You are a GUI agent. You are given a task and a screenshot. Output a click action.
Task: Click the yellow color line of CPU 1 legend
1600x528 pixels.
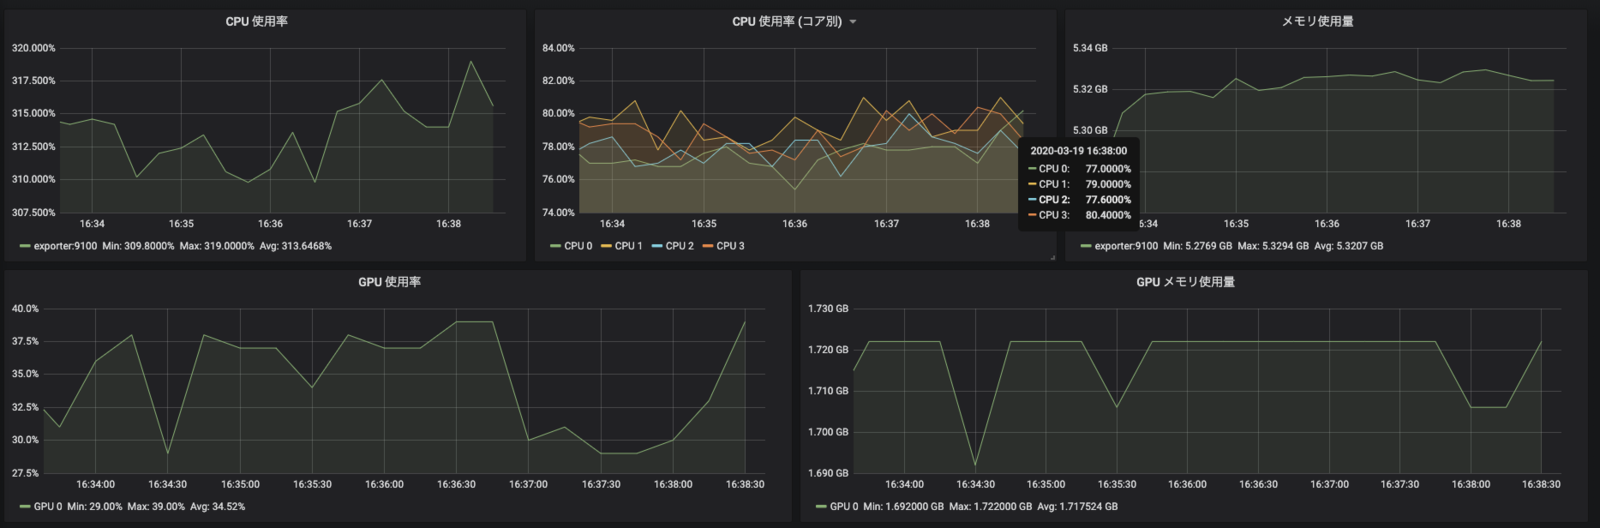605,246
